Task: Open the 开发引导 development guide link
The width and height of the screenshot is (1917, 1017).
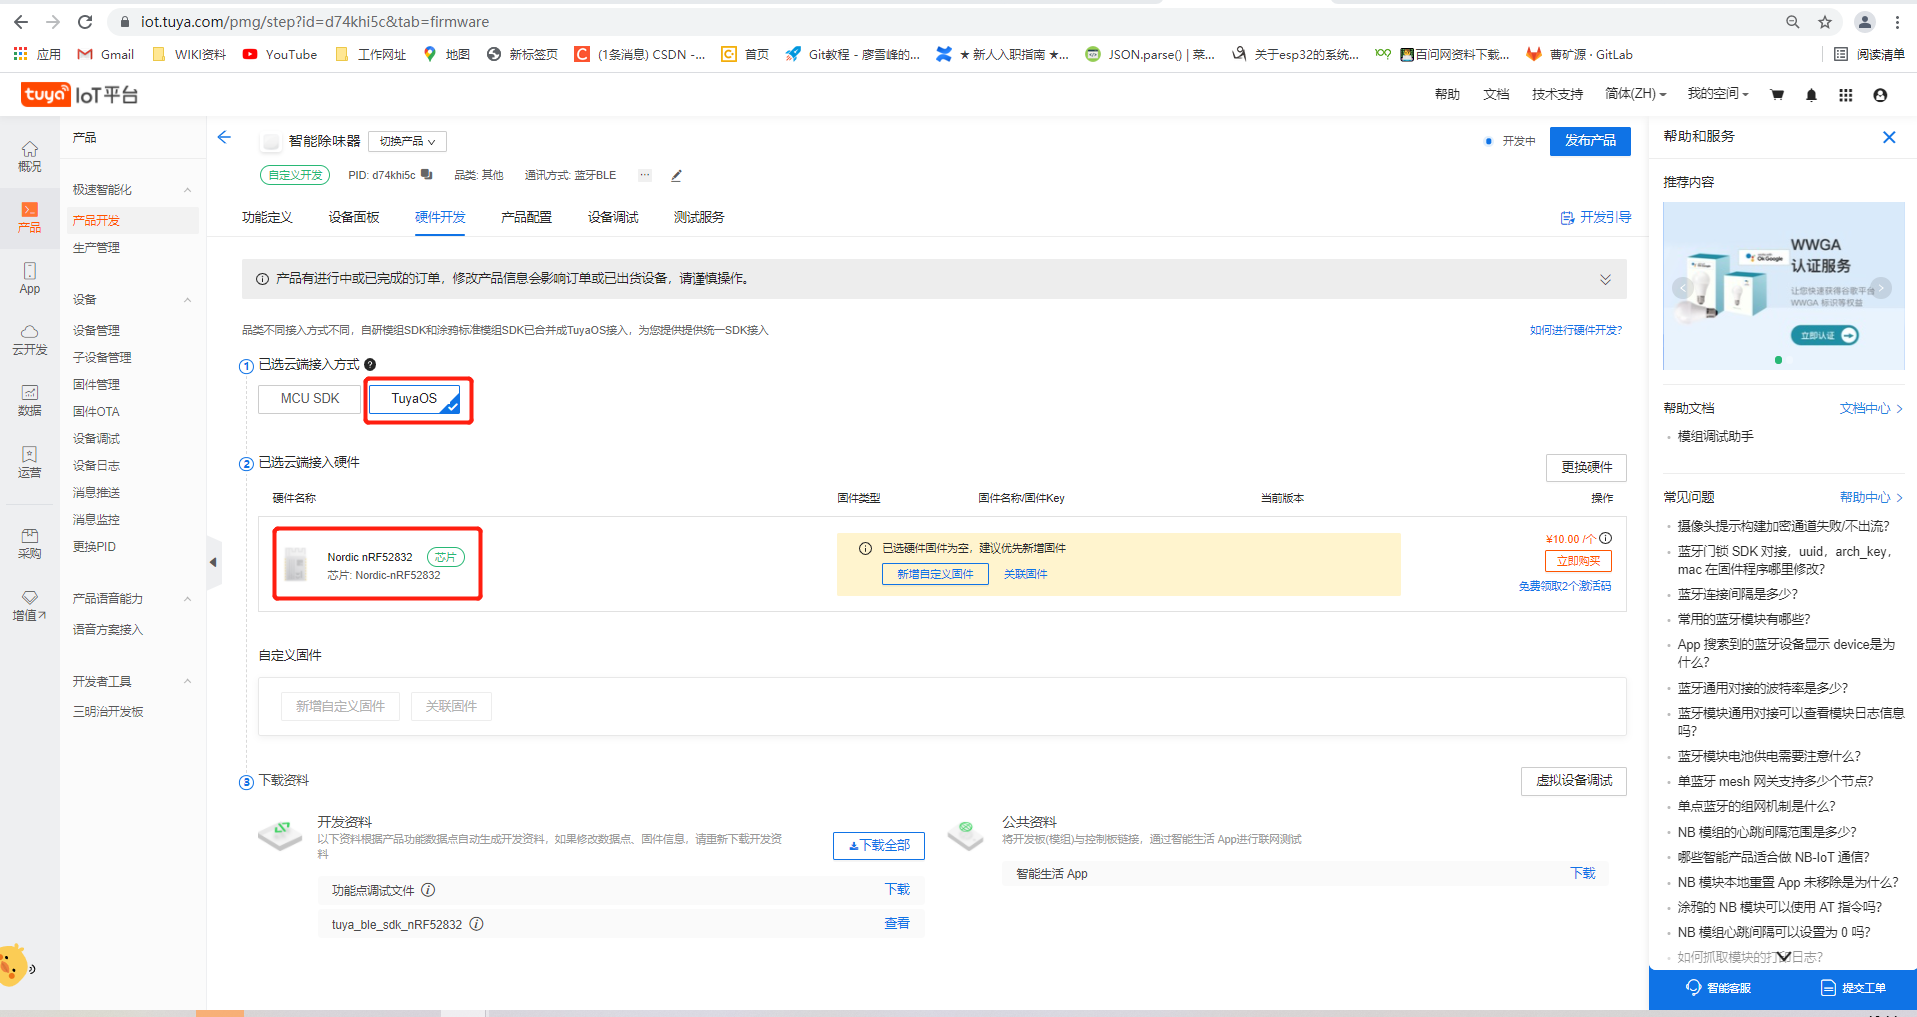Action: coord(1596,217)
